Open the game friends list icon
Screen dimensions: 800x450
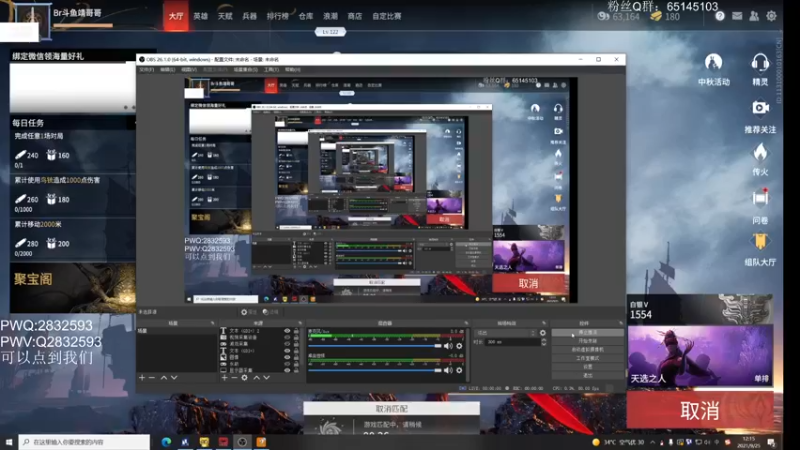click(x=754, y=16)
